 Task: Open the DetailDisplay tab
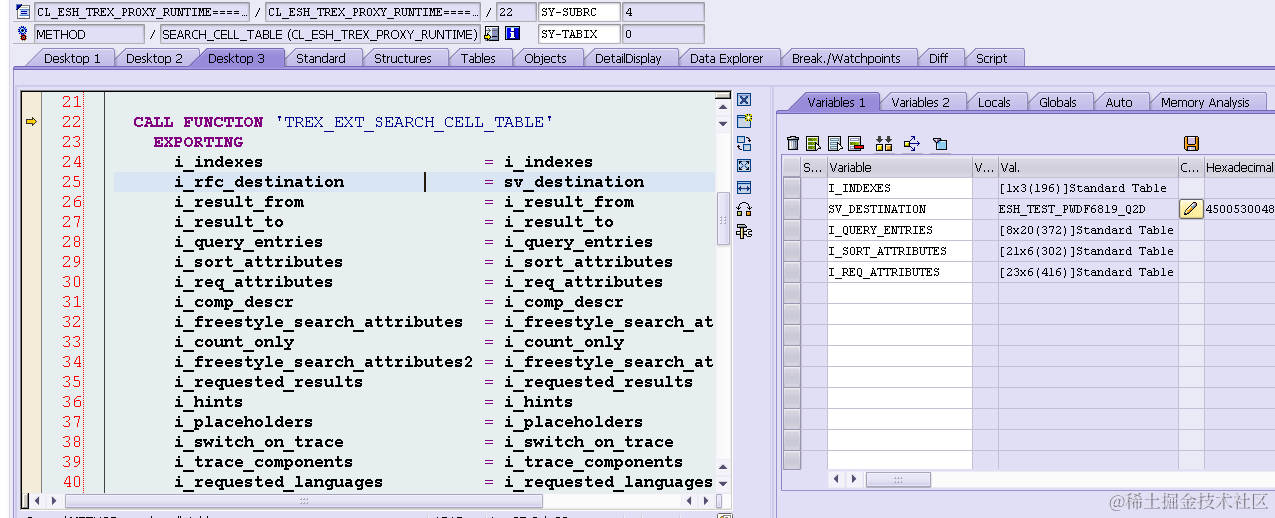click(628, 58)
